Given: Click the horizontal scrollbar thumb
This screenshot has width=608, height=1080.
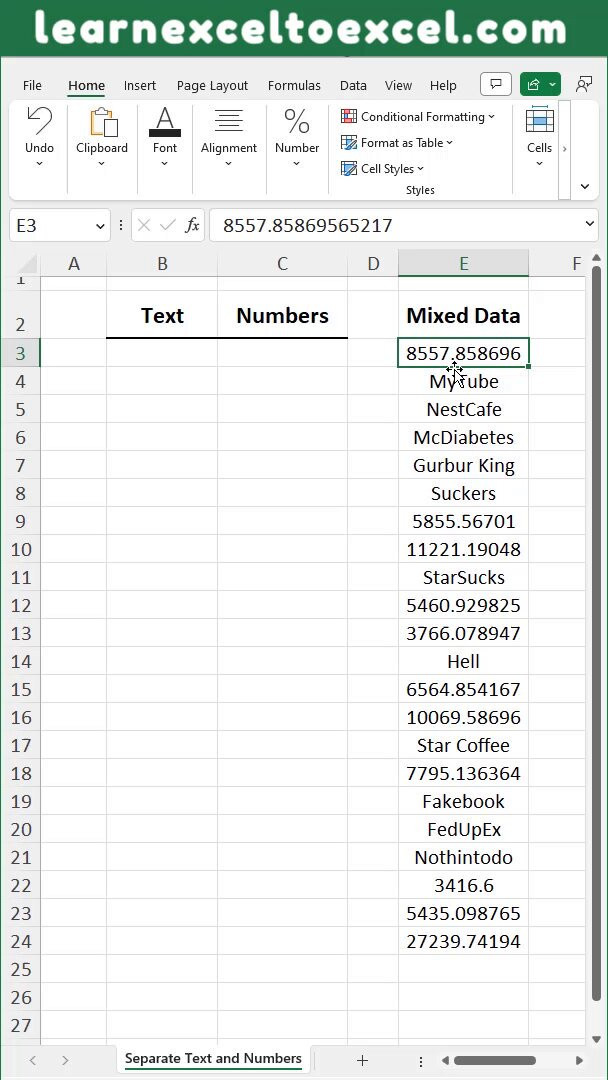Looking at the screenshot, I should pos(494,1061).
